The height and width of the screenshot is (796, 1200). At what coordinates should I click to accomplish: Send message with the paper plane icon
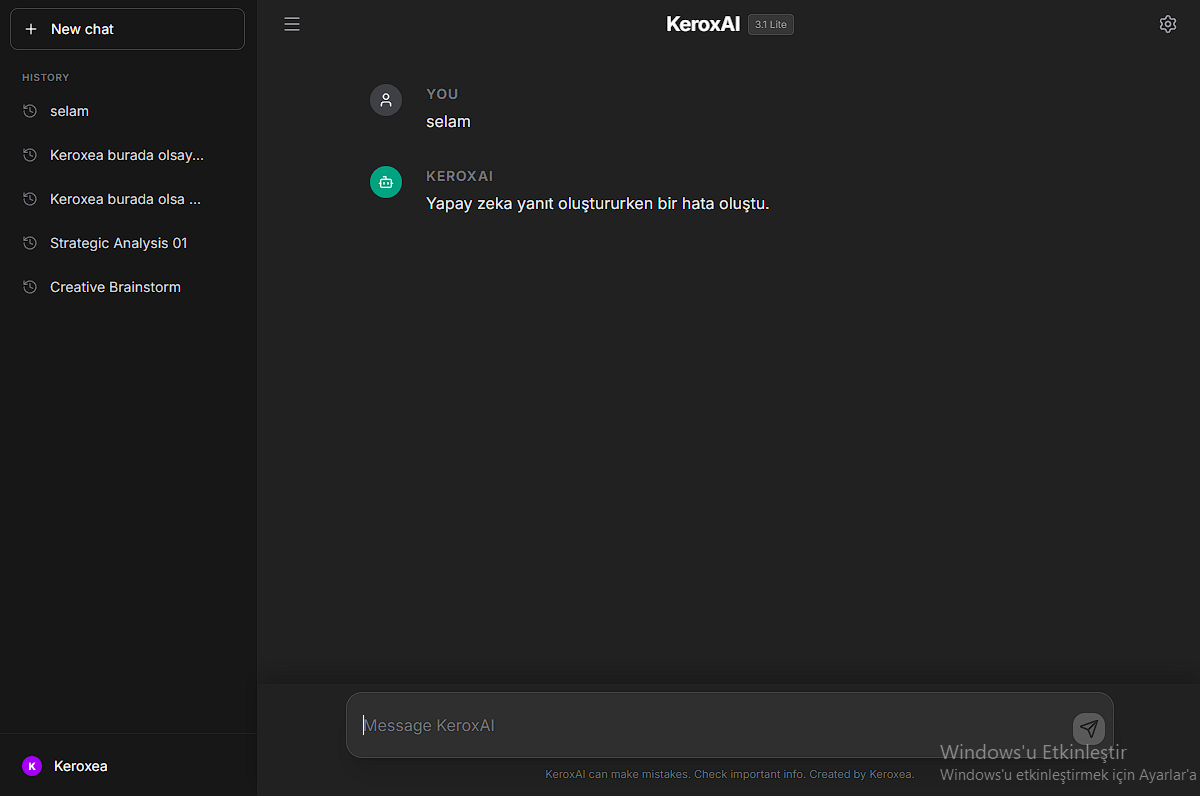point(1089,728)
